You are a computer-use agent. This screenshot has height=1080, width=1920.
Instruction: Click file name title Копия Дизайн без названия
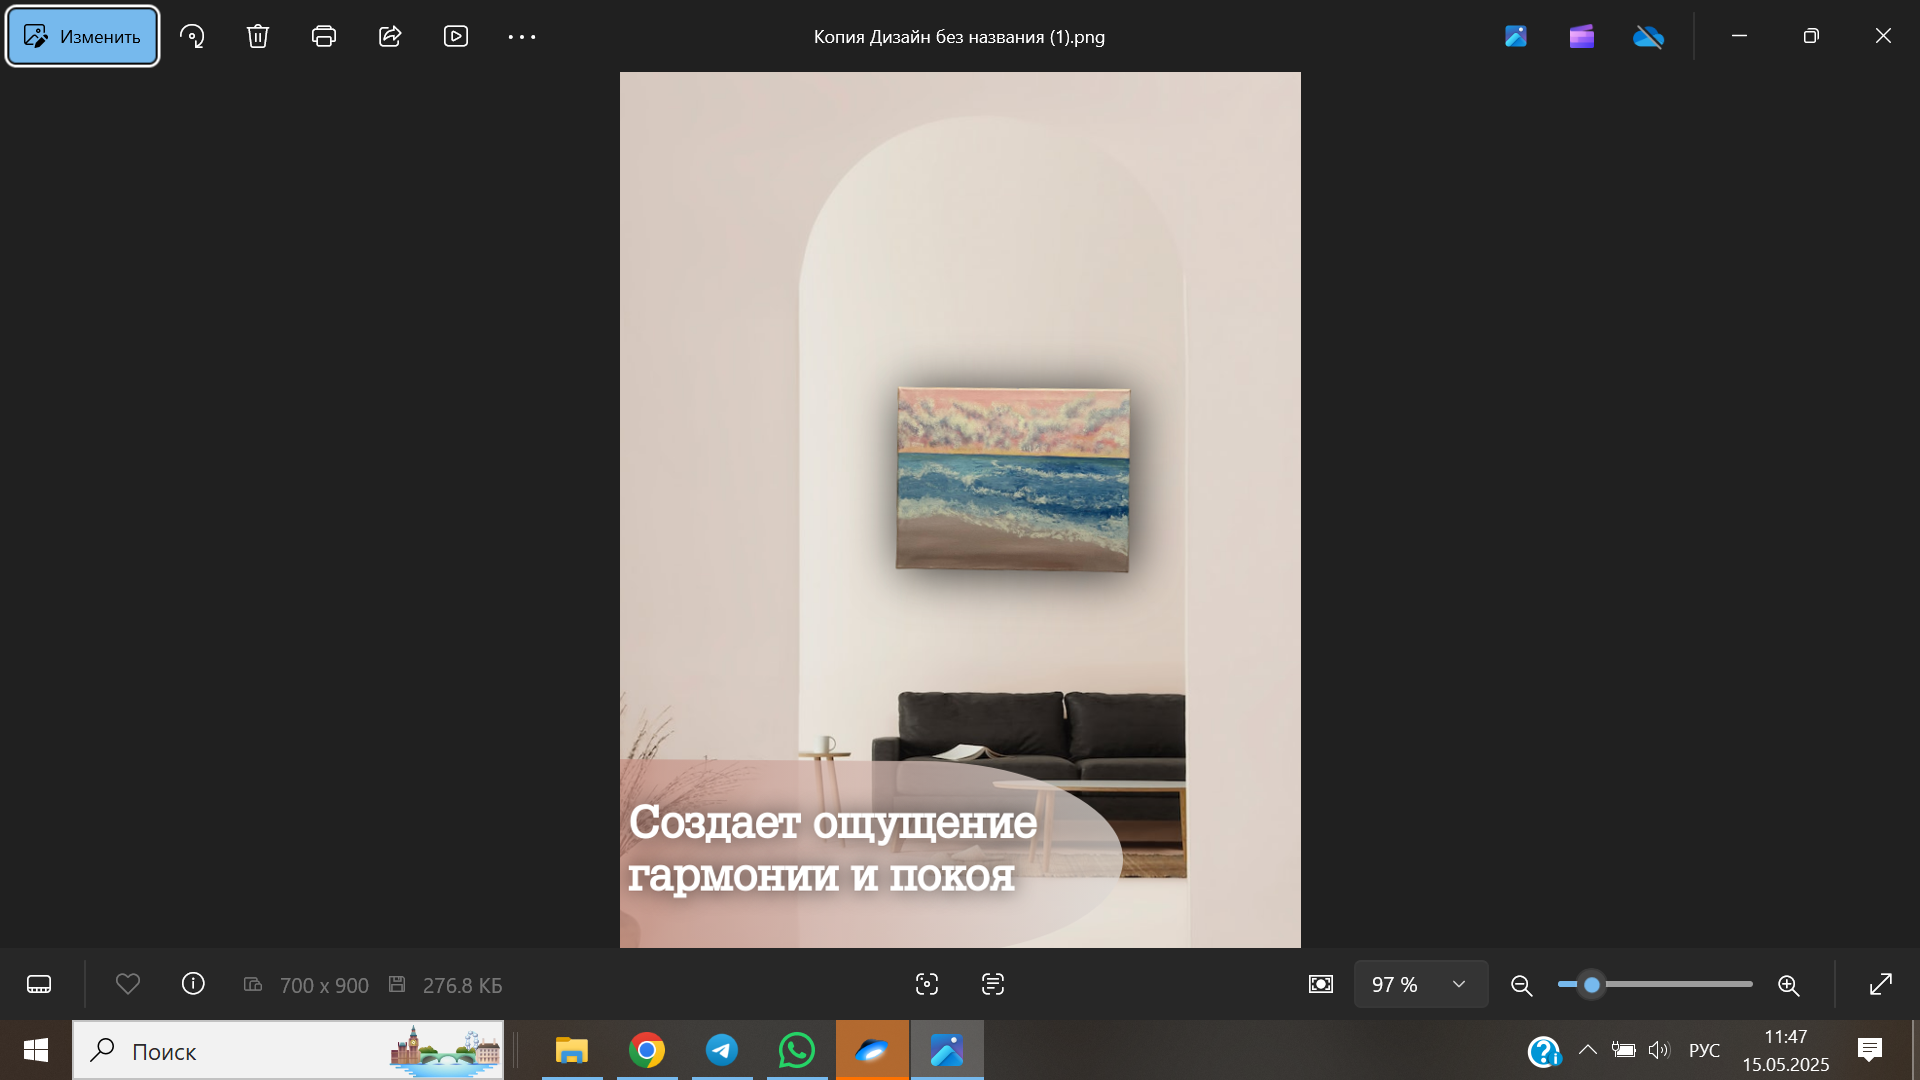point(959,37)
